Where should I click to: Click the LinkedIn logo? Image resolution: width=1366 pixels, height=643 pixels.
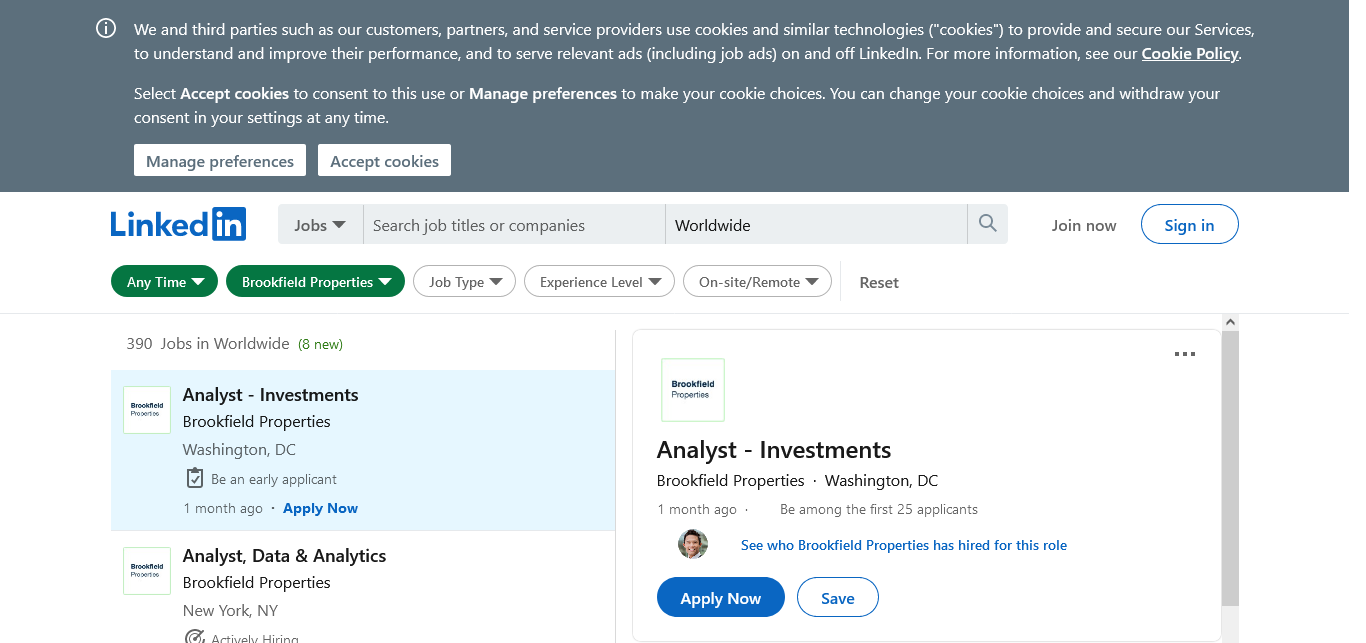pos(178,224)
